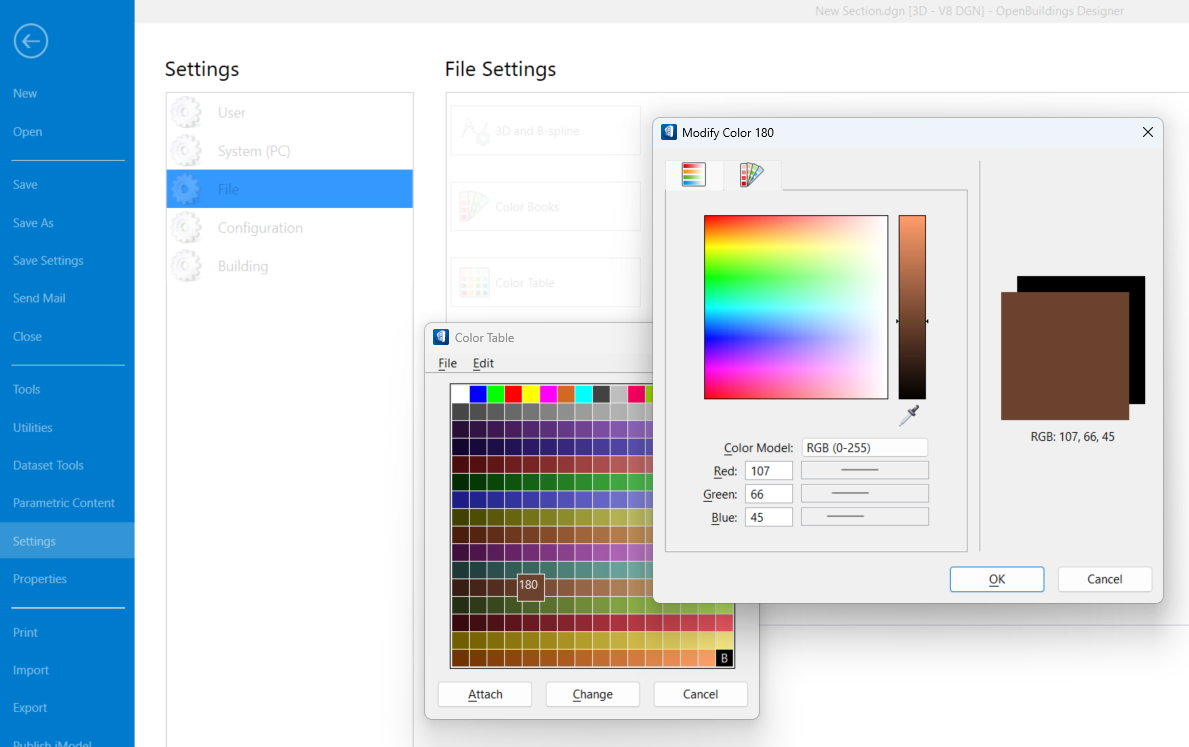Switch to the color book swatches tab
This screenshot has width=1189, height=747.
pyautogui.click(x=751, y=174)
